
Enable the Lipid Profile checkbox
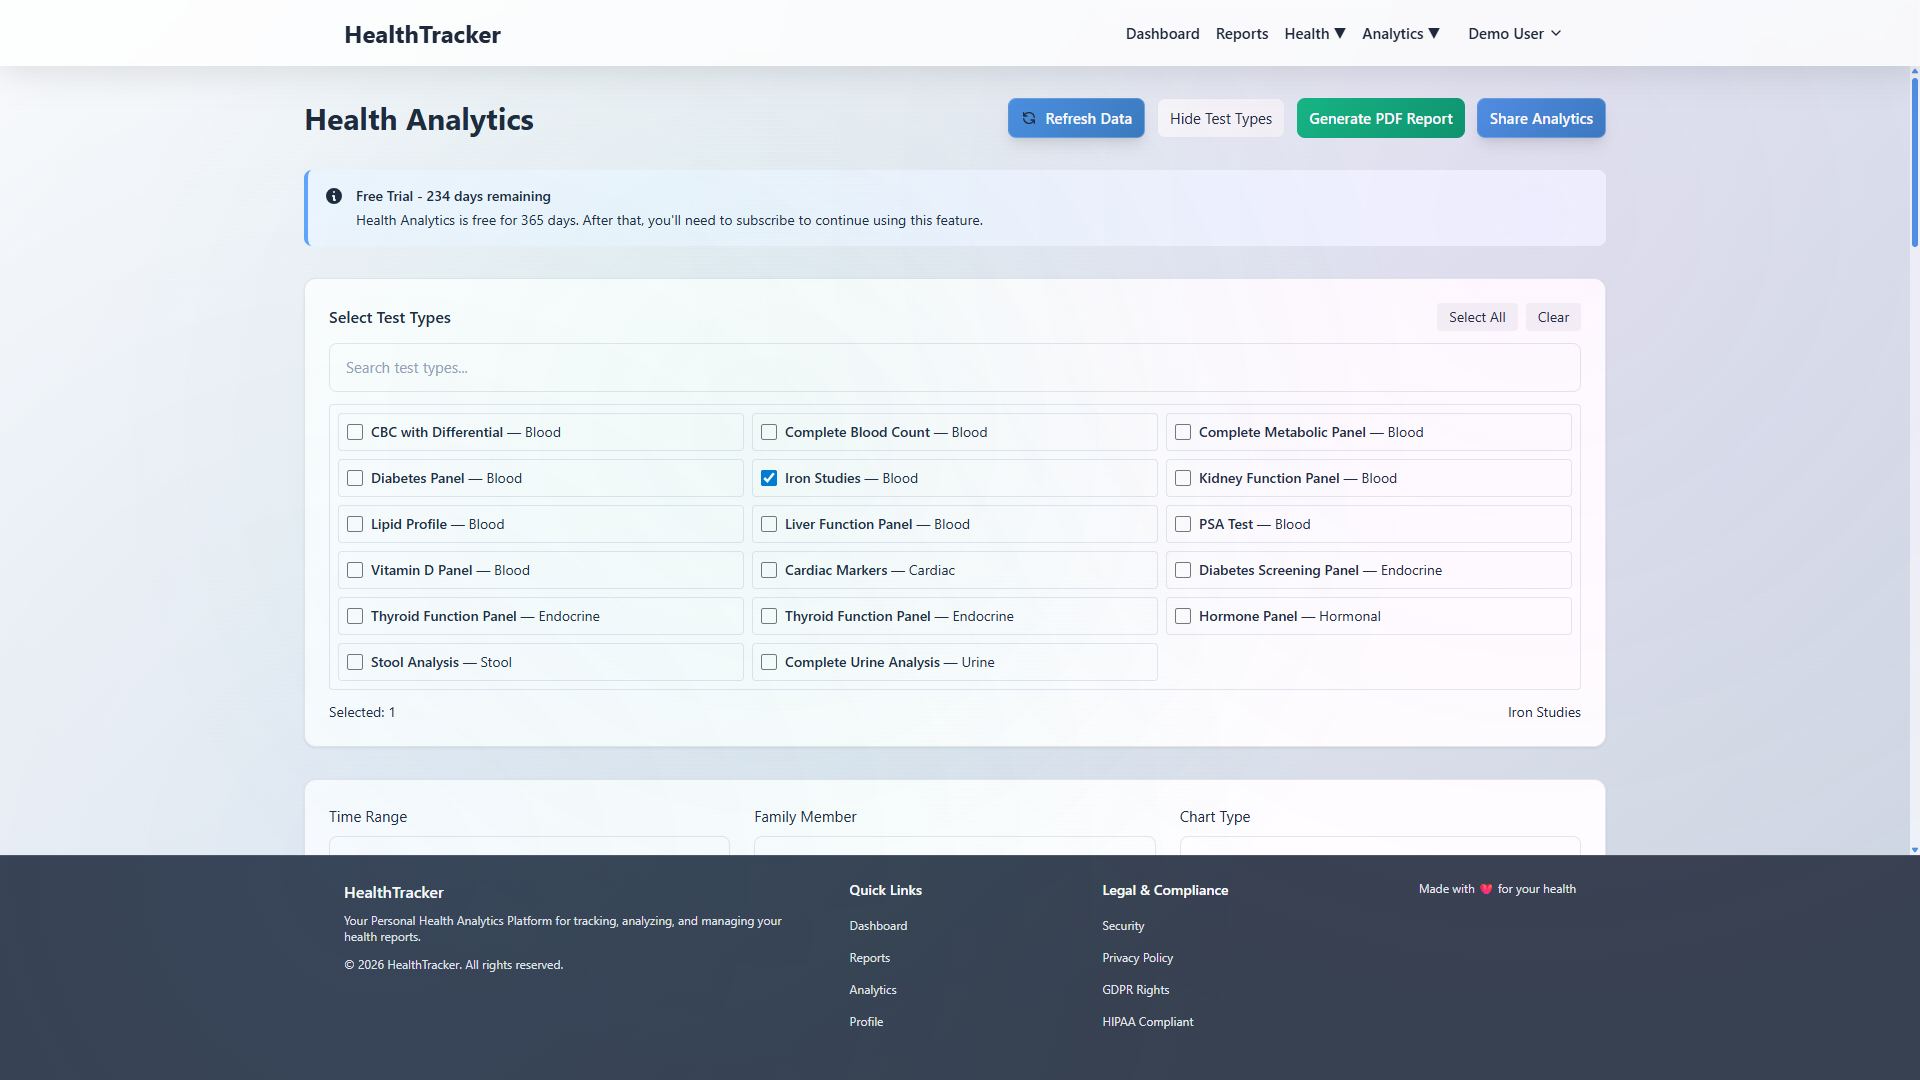(x=355, y=524)
